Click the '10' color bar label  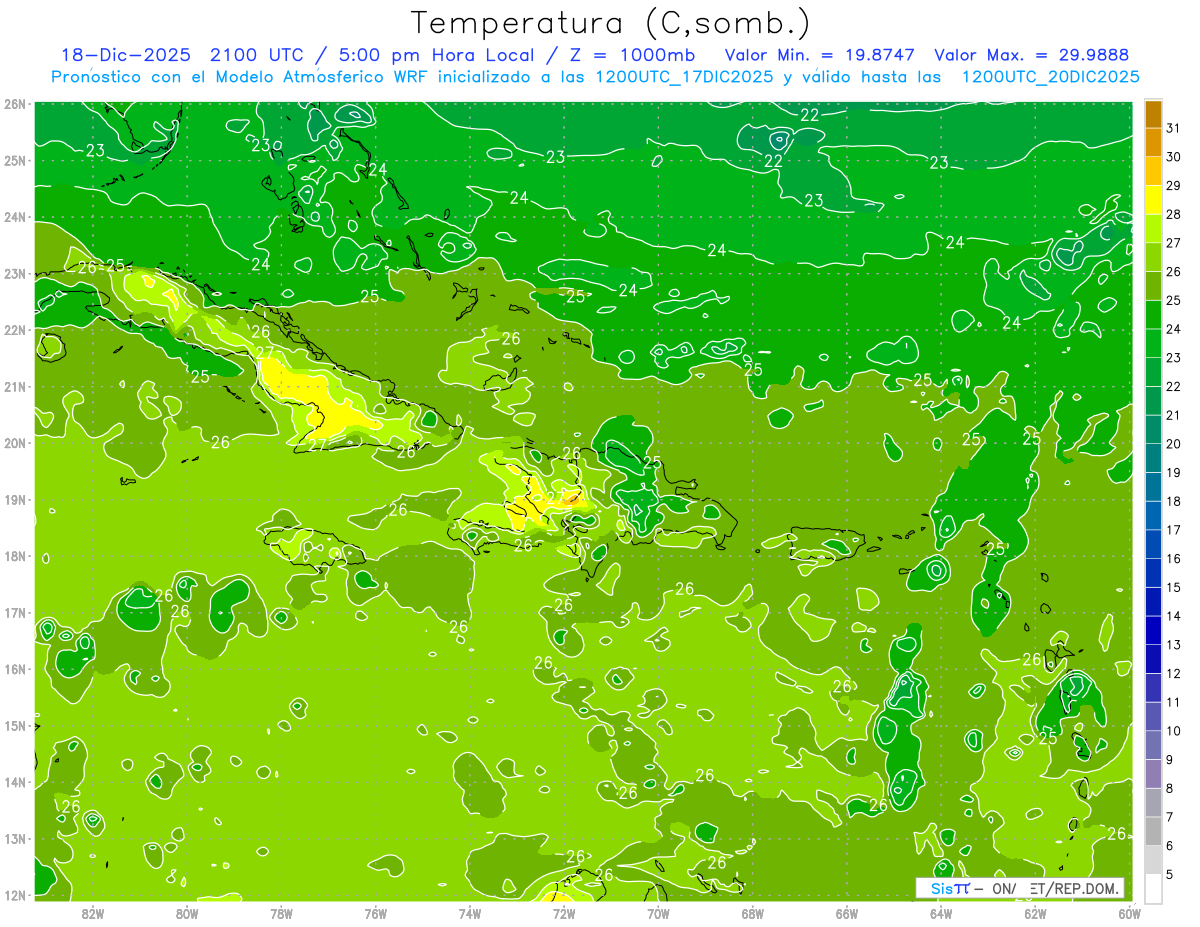pos(1173,730)
